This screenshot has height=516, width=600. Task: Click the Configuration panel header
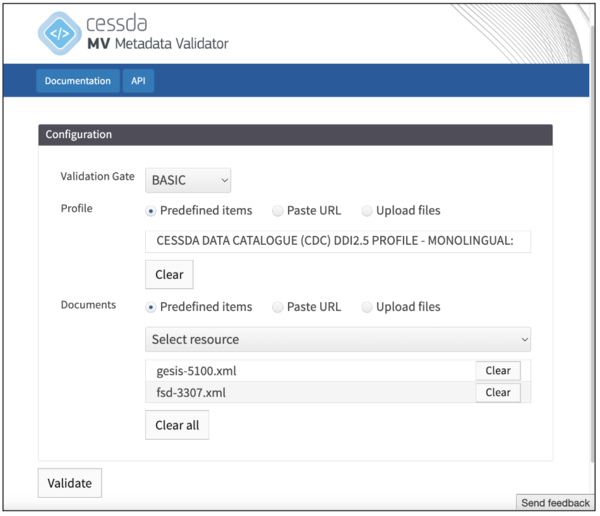point(295,134)
